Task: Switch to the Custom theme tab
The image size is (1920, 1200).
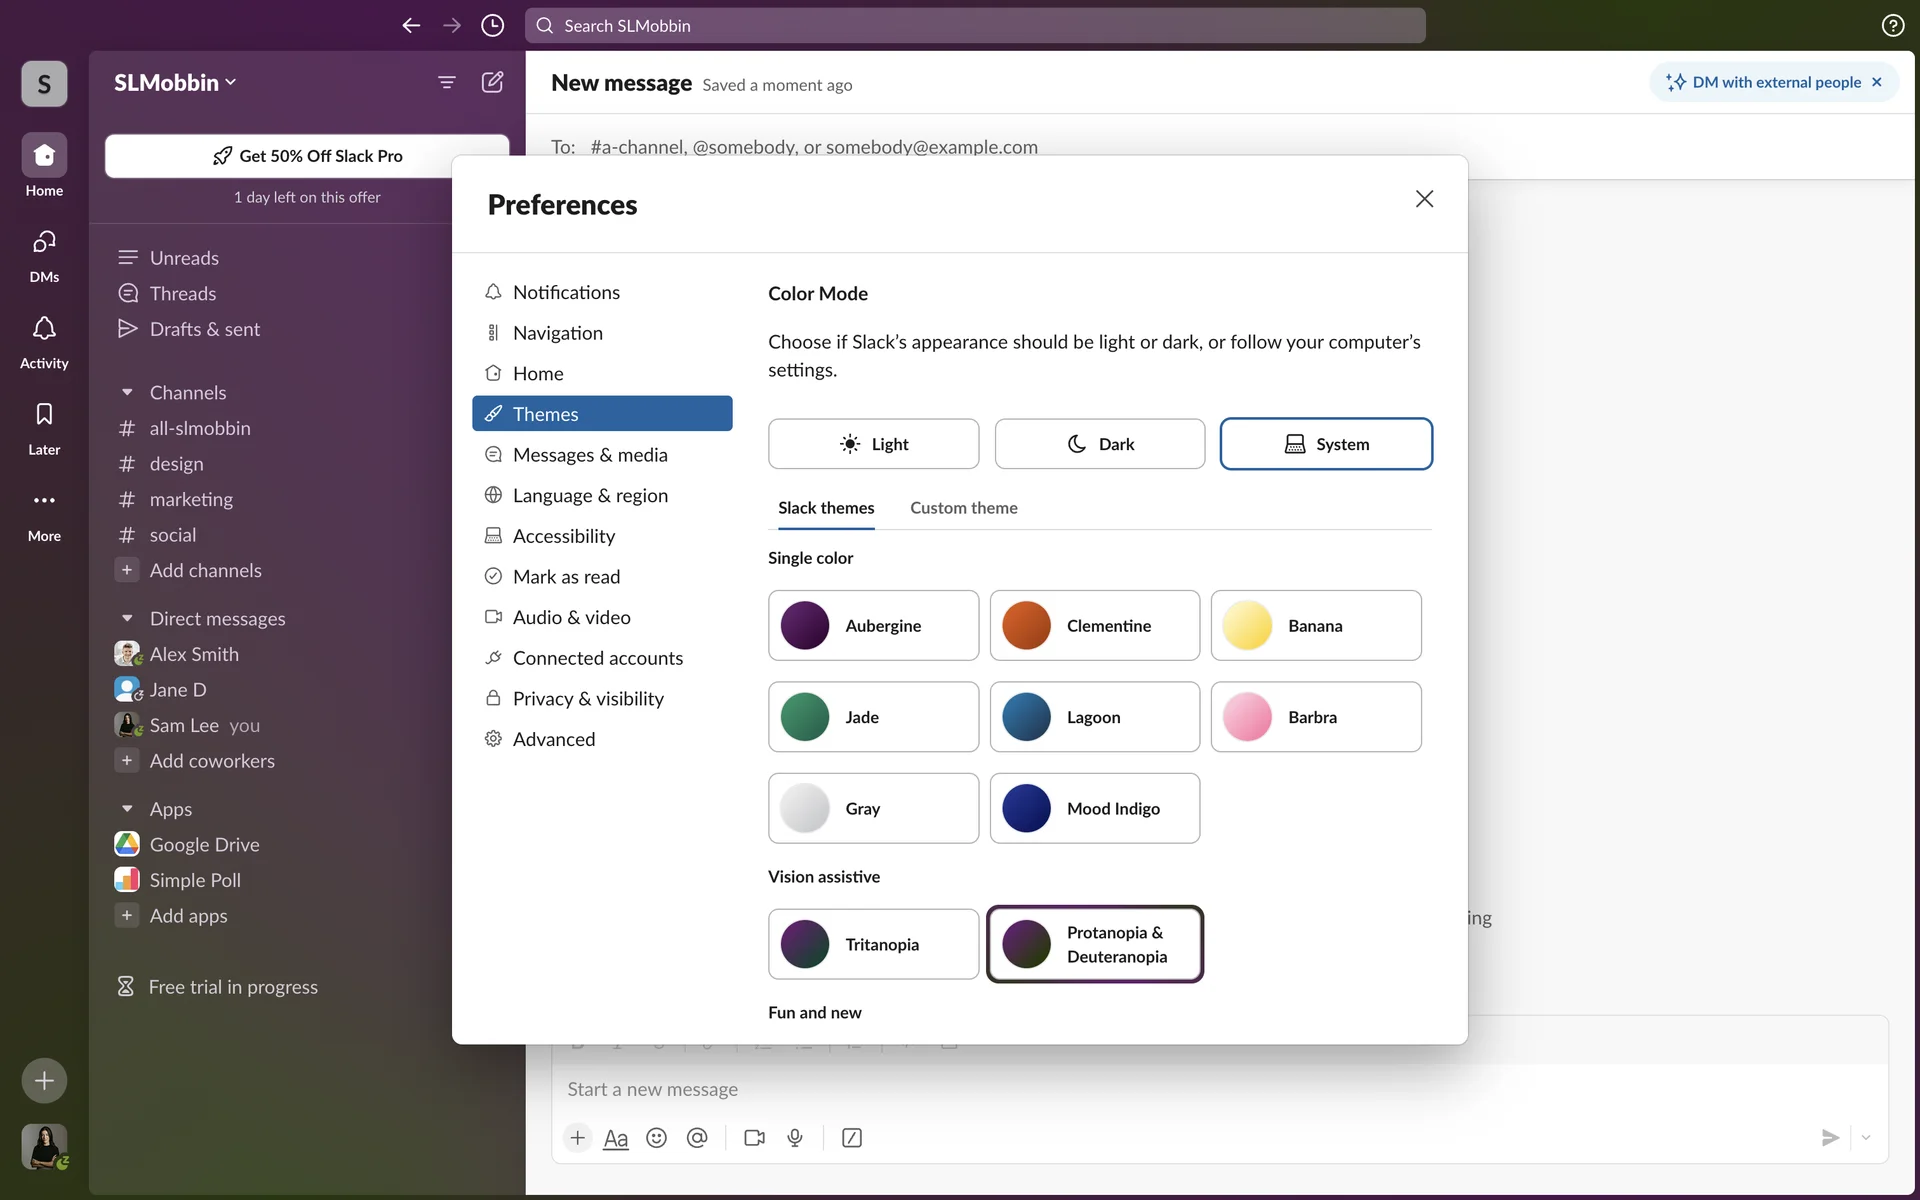Action: (x=963, y=508)
